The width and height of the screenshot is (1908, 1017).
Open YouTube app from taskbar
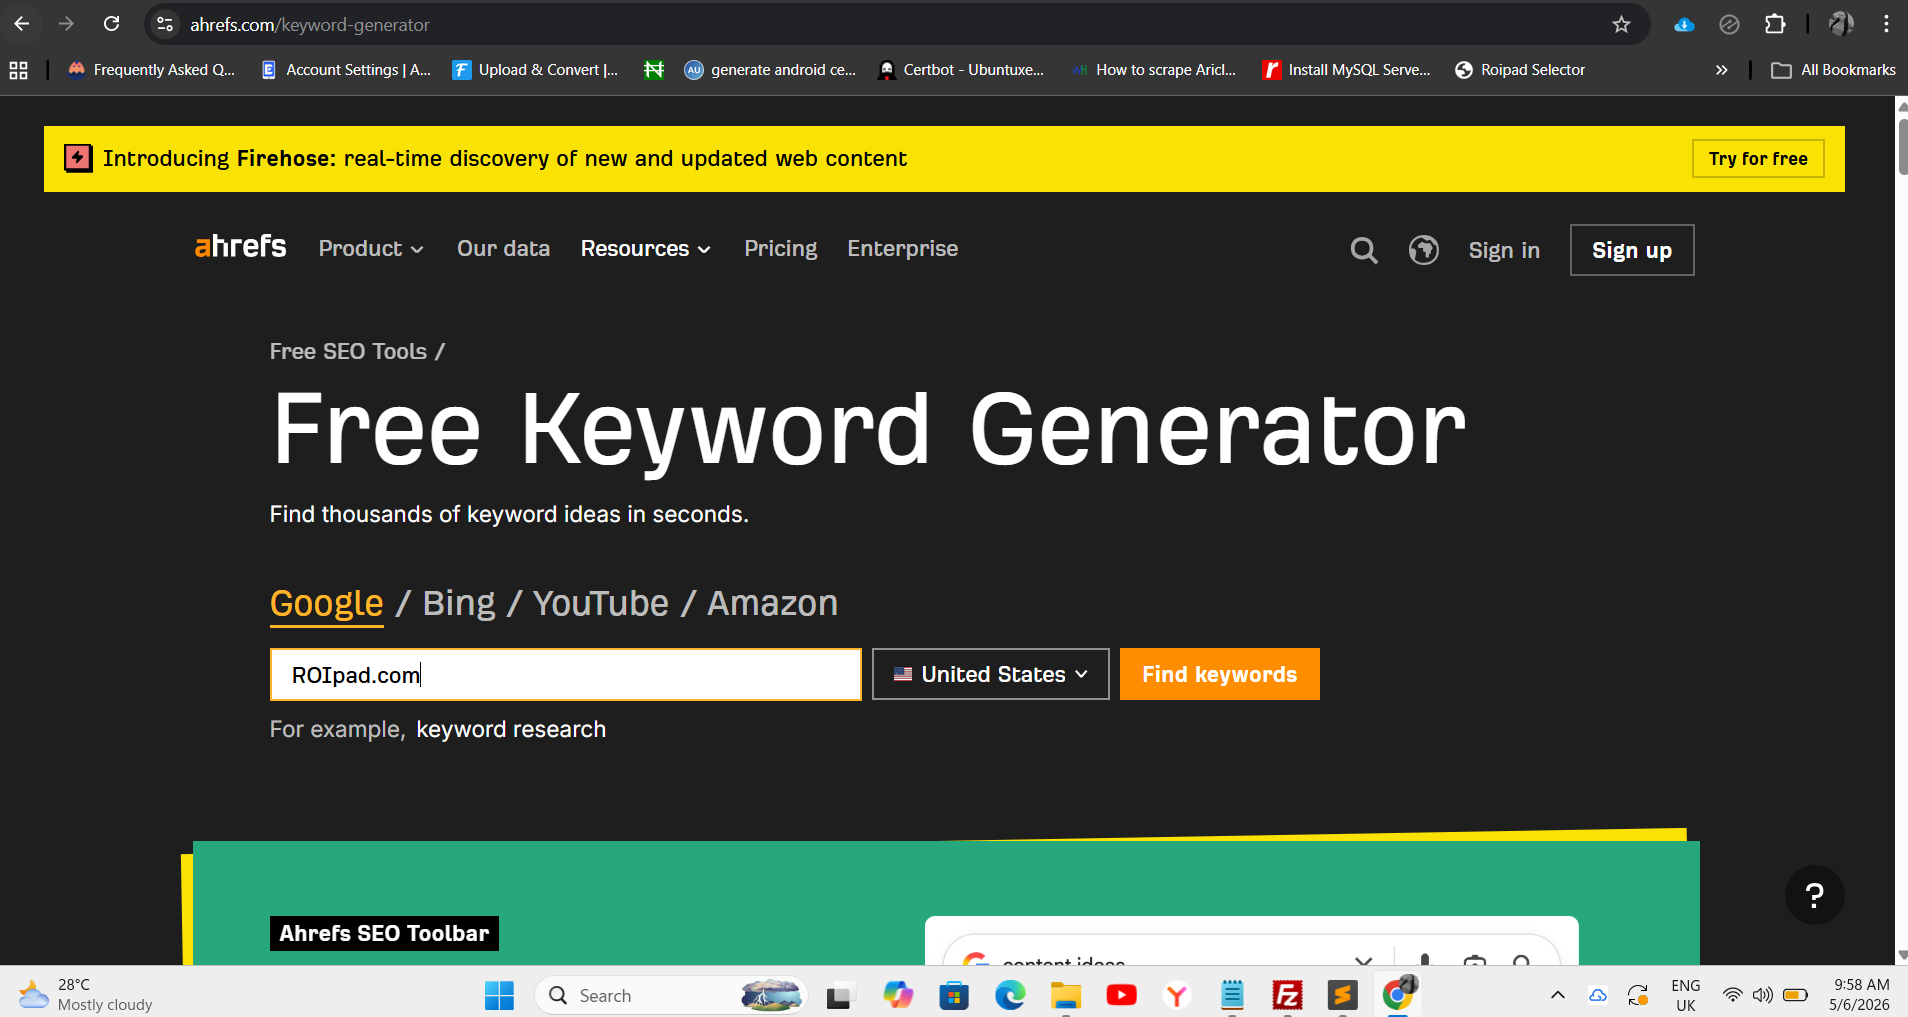[1121, 995]
